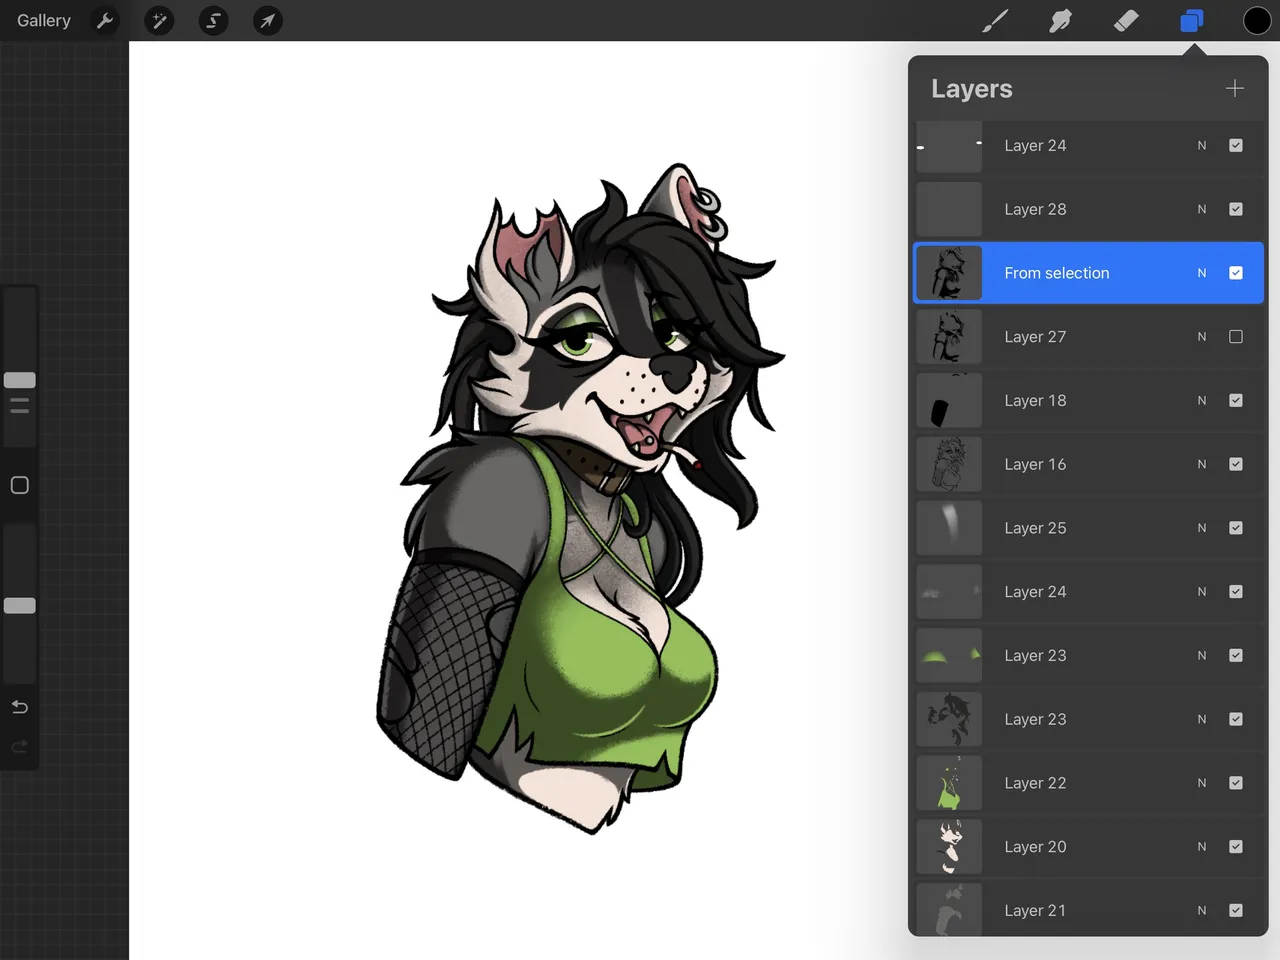Image resolution: width=1280 pixels, height=960 pixels.
Task: Select the Smudge tool
Action: point(1061,20)
